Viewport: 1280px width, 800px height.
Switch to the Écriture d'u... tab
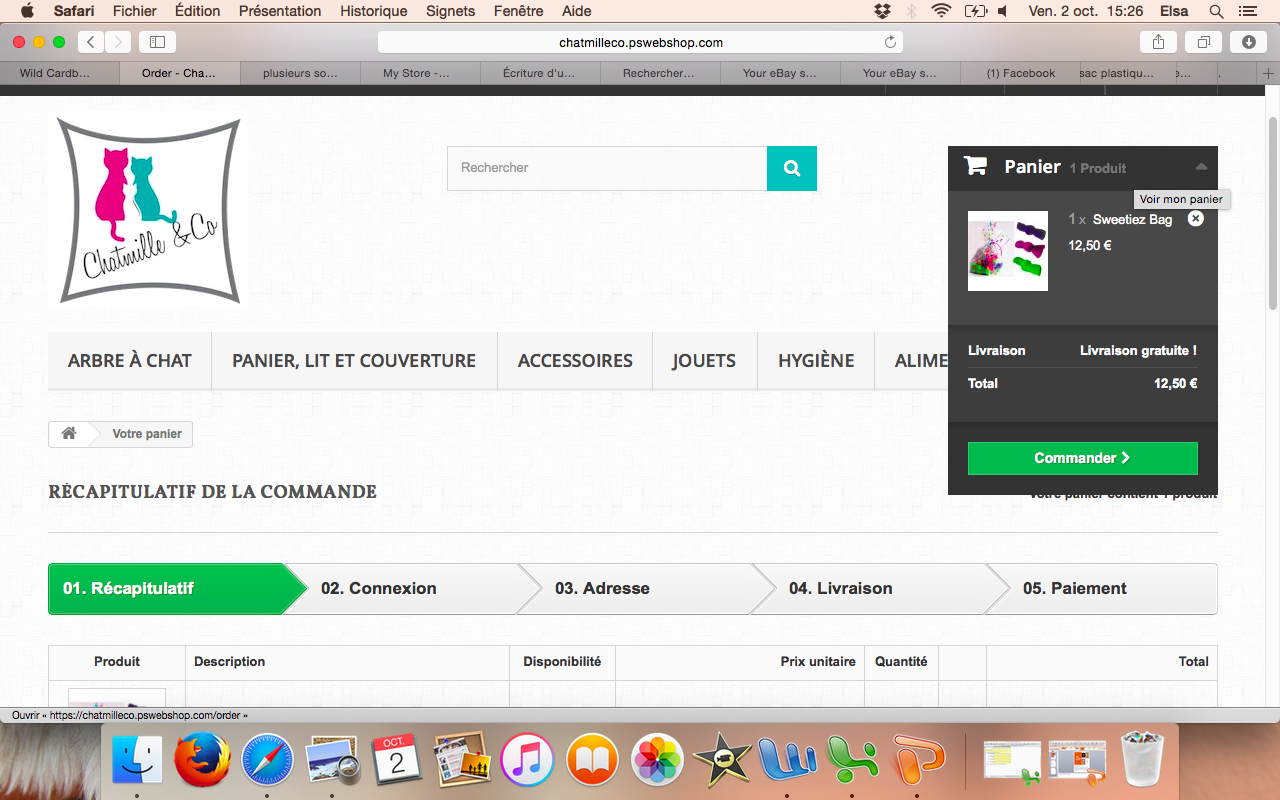[539, 73]
